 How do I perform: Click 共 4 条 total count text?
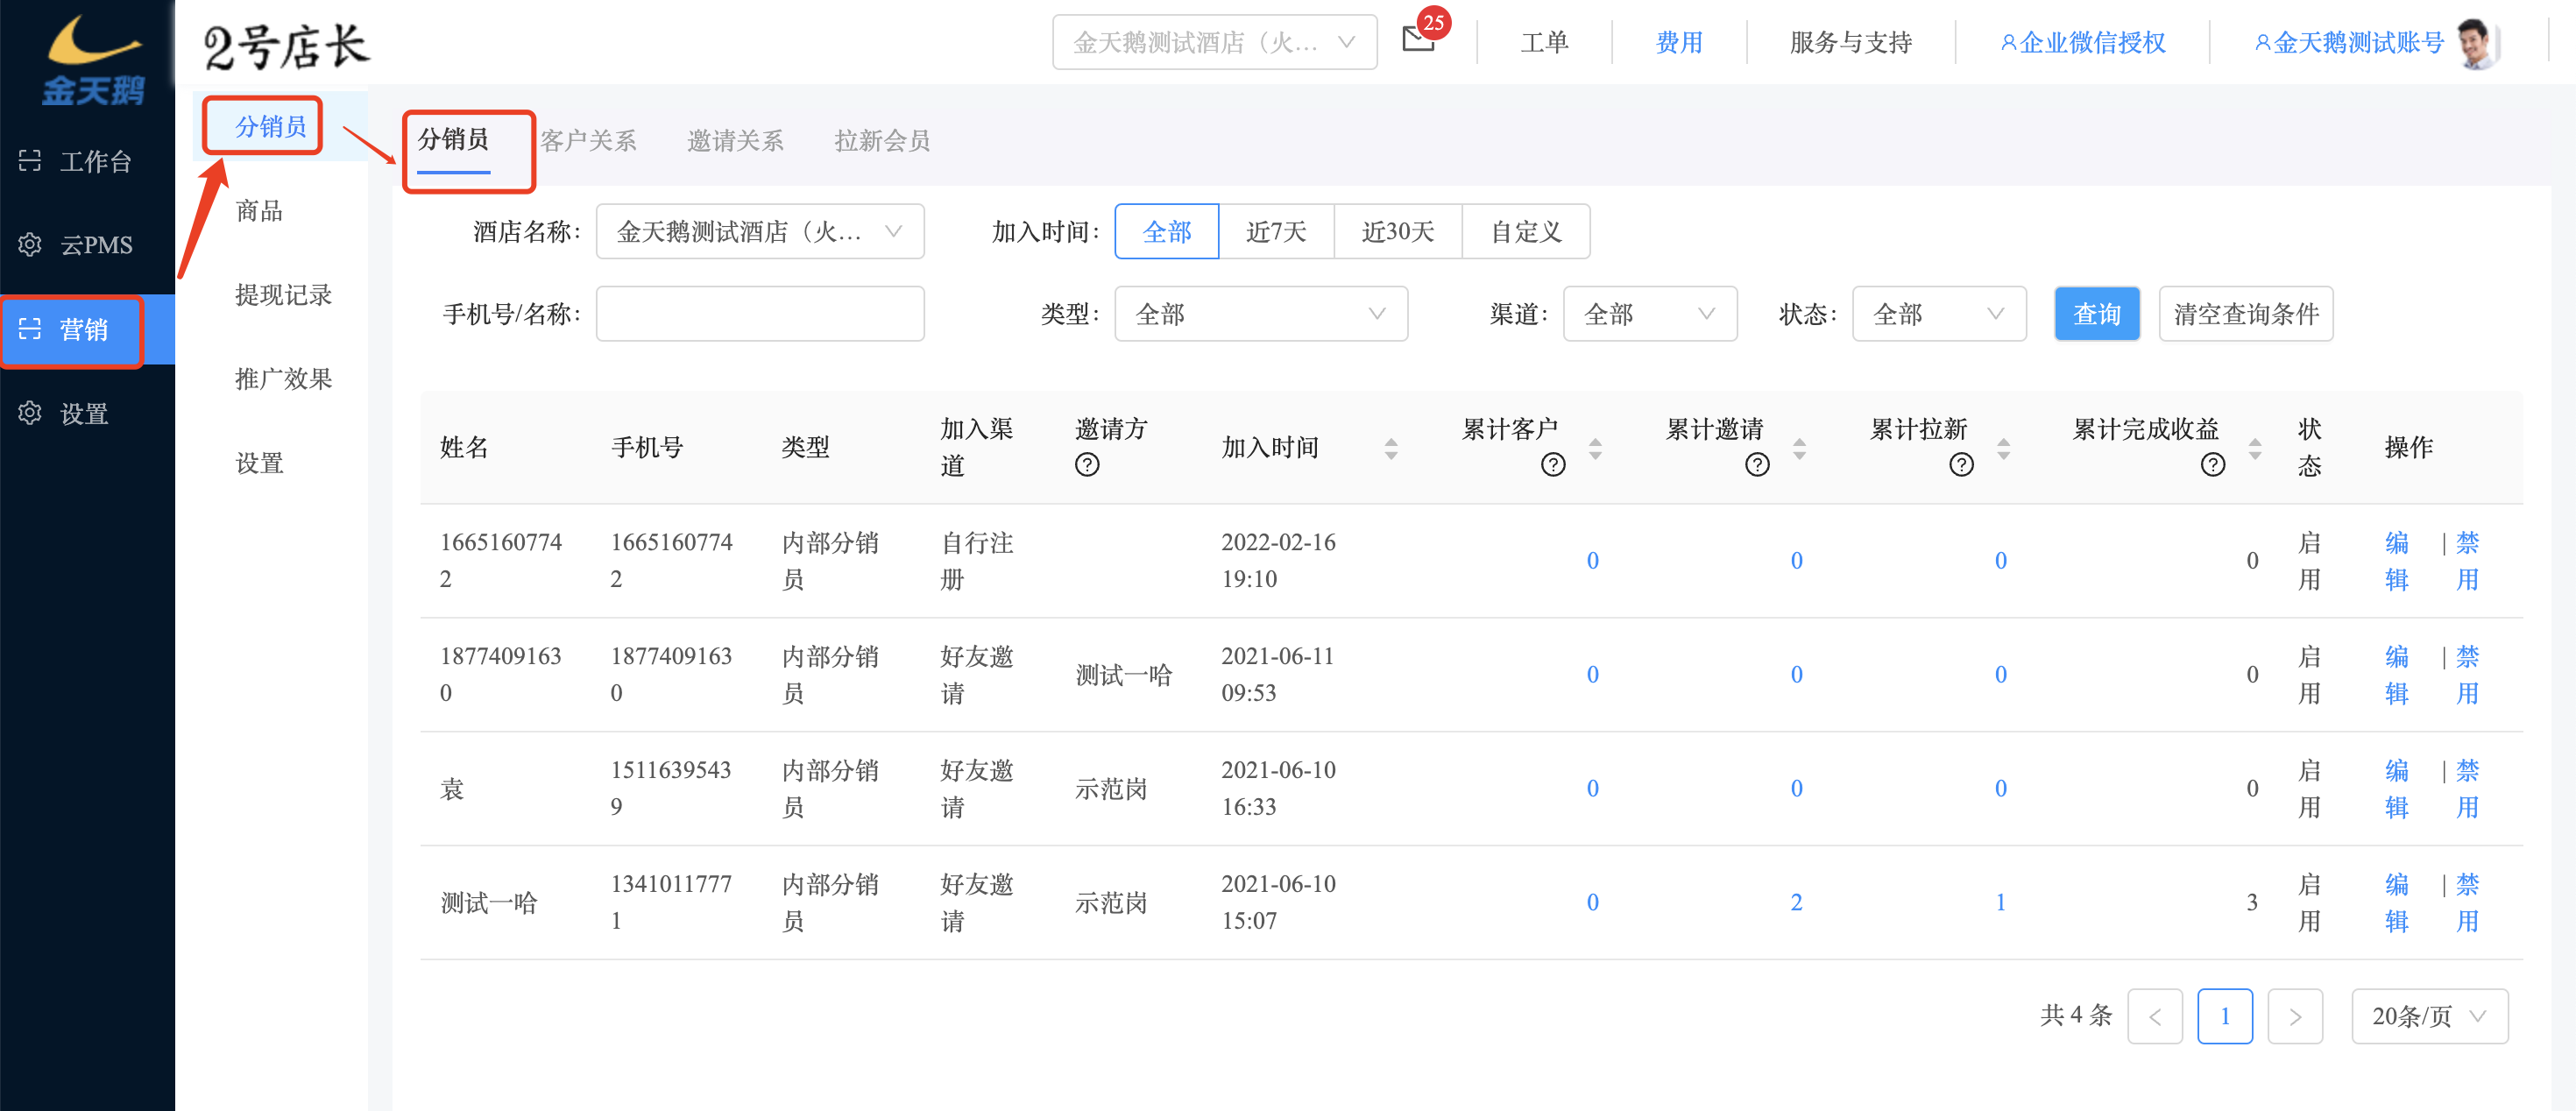(2076, 1016)
